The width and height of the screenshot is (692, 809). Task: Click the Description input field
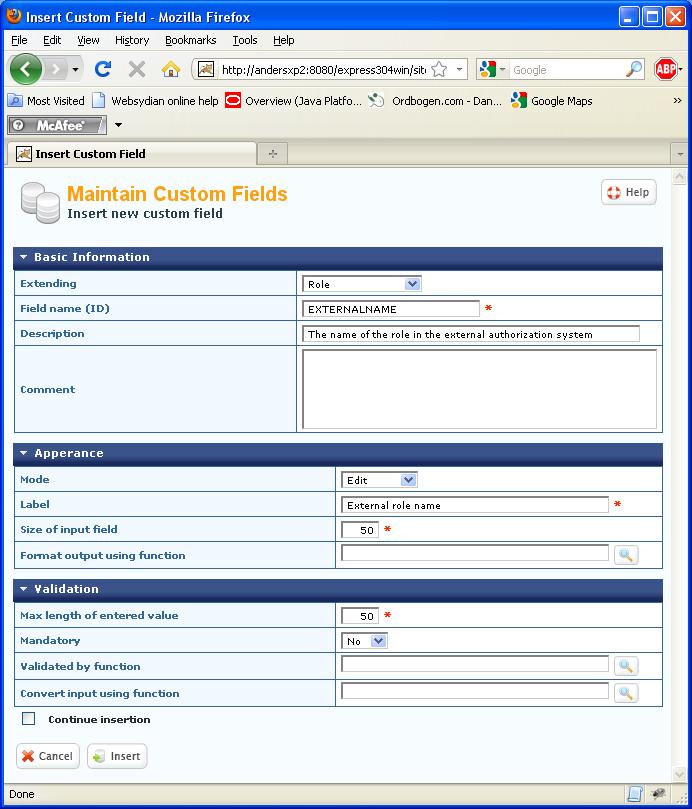pyautogui.click(x=471, y=334)
